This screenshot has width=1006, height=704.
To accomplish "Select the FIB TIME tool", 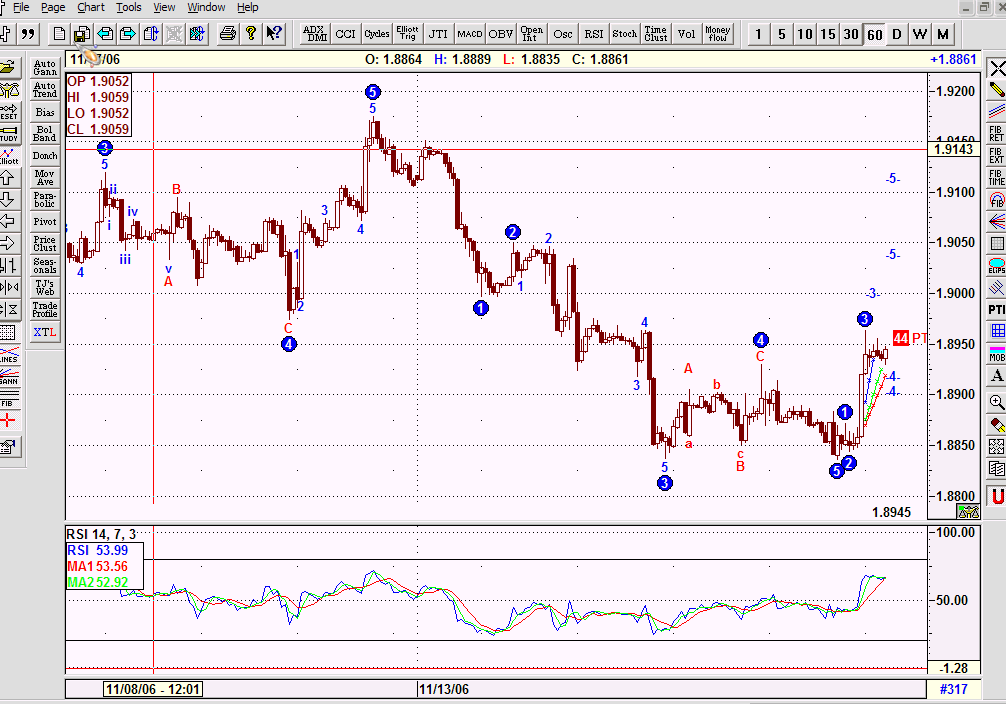I will tap(996, 178).
